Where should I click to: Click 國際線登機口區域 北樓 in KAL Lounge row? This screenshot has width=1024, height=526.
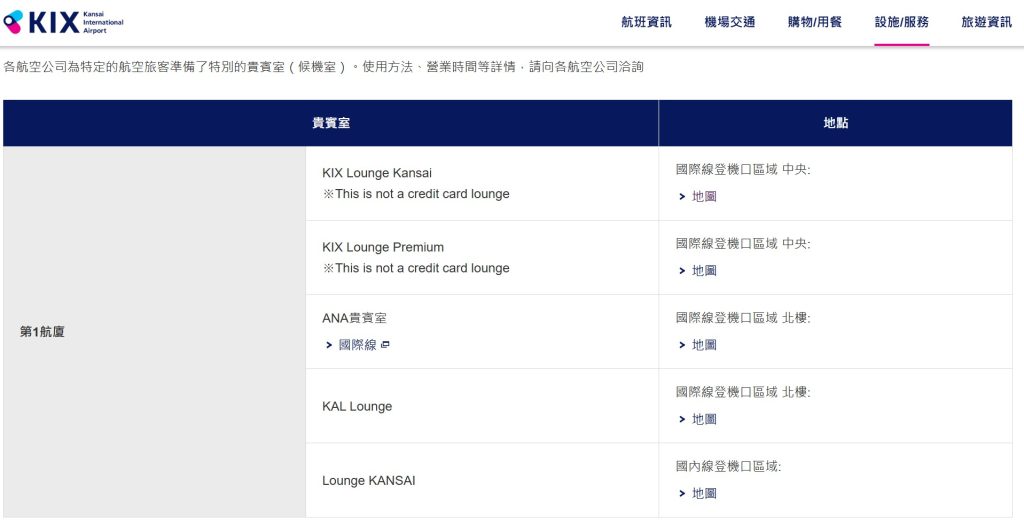(x=743, y=393)
